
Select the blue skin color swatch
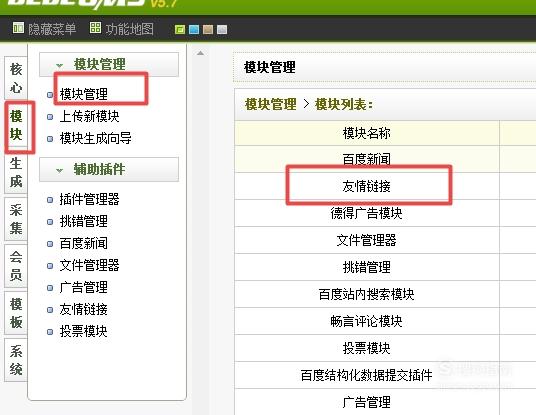click(x=194, y=30)
